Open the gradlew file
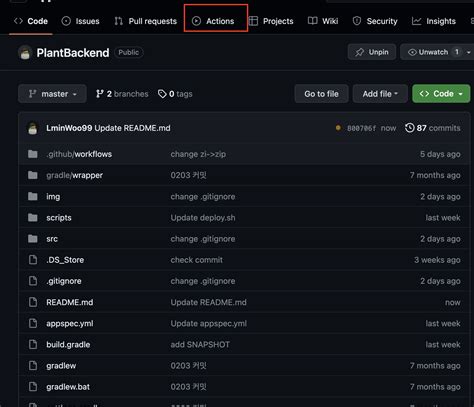The width and height of the screenshot is (474, 407). pos(61,366)
